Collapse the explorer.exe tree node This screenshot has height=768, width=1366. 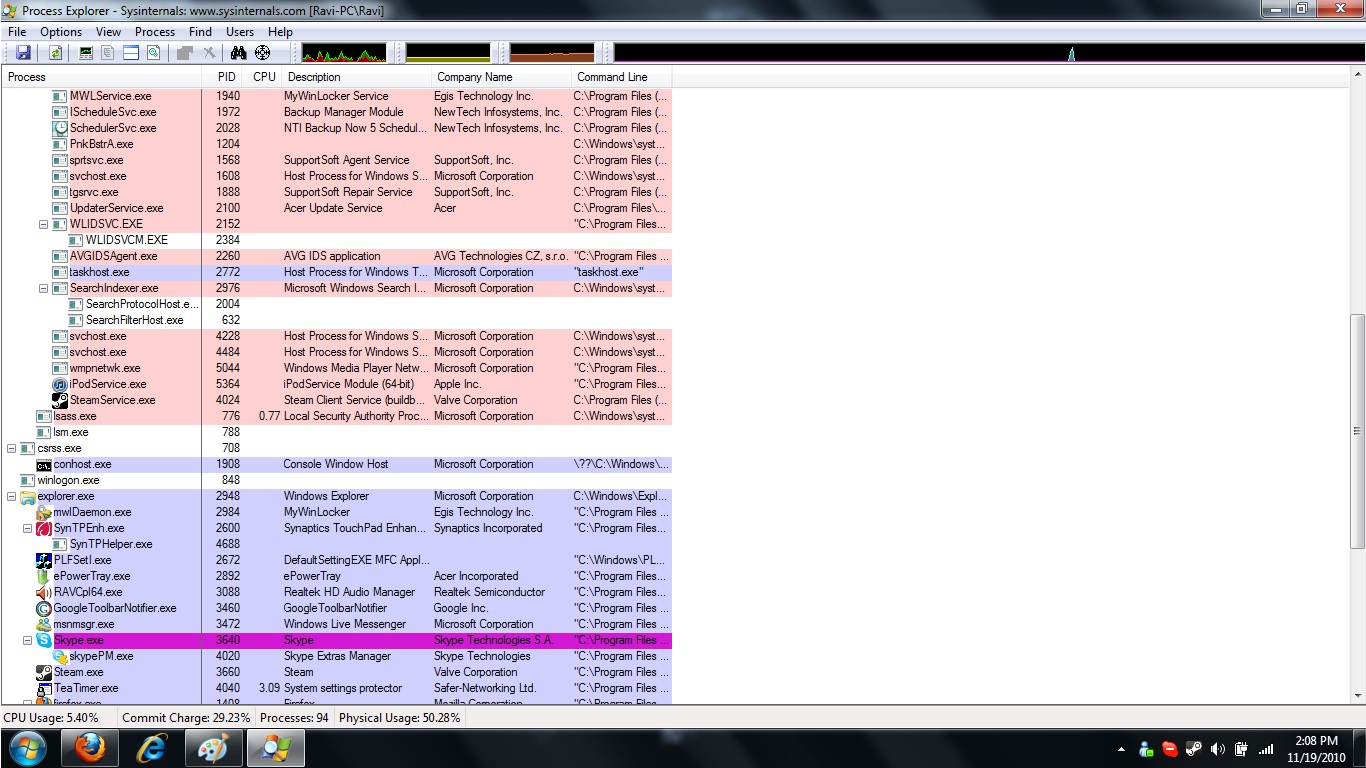point(11,496)
